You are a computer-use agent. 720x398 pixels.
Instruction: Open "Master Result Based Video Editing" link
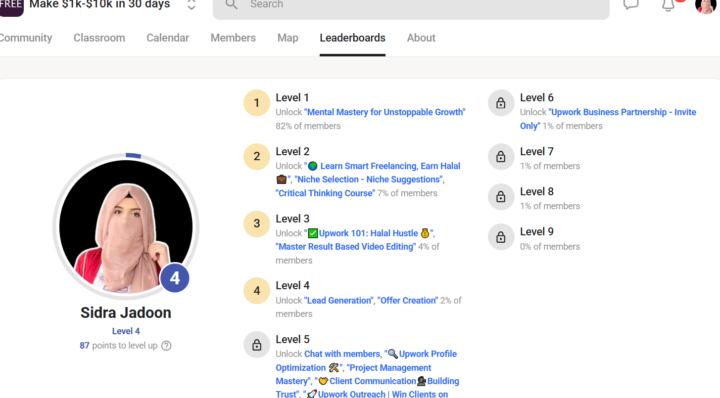click(x=346, y=247)
